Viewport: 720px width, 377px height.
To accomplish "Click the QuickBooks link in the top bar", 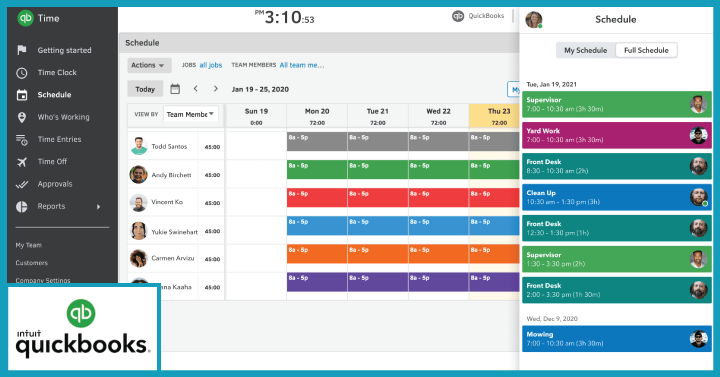I will pos(486,16).
